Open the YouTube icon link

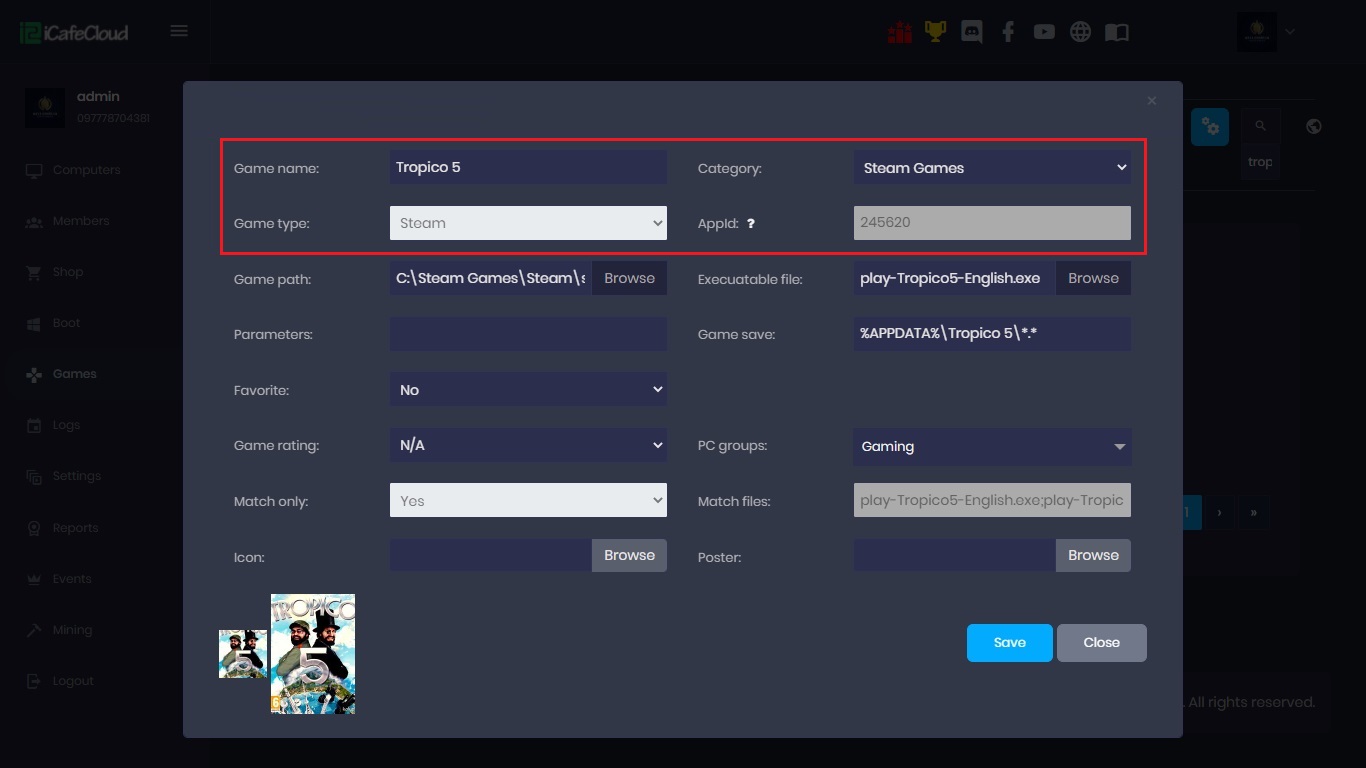(1044, 32)
